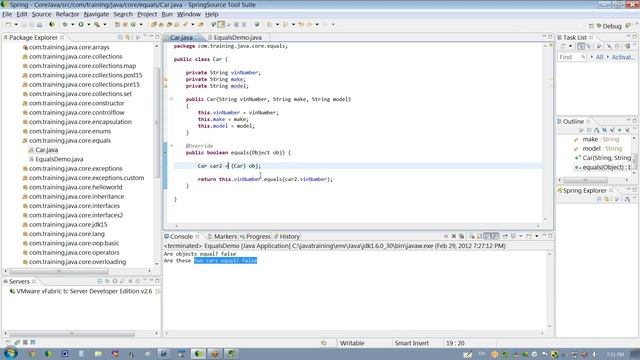Launch Debug from the main toolbar

pyautogui.click(x=64, y=25)
